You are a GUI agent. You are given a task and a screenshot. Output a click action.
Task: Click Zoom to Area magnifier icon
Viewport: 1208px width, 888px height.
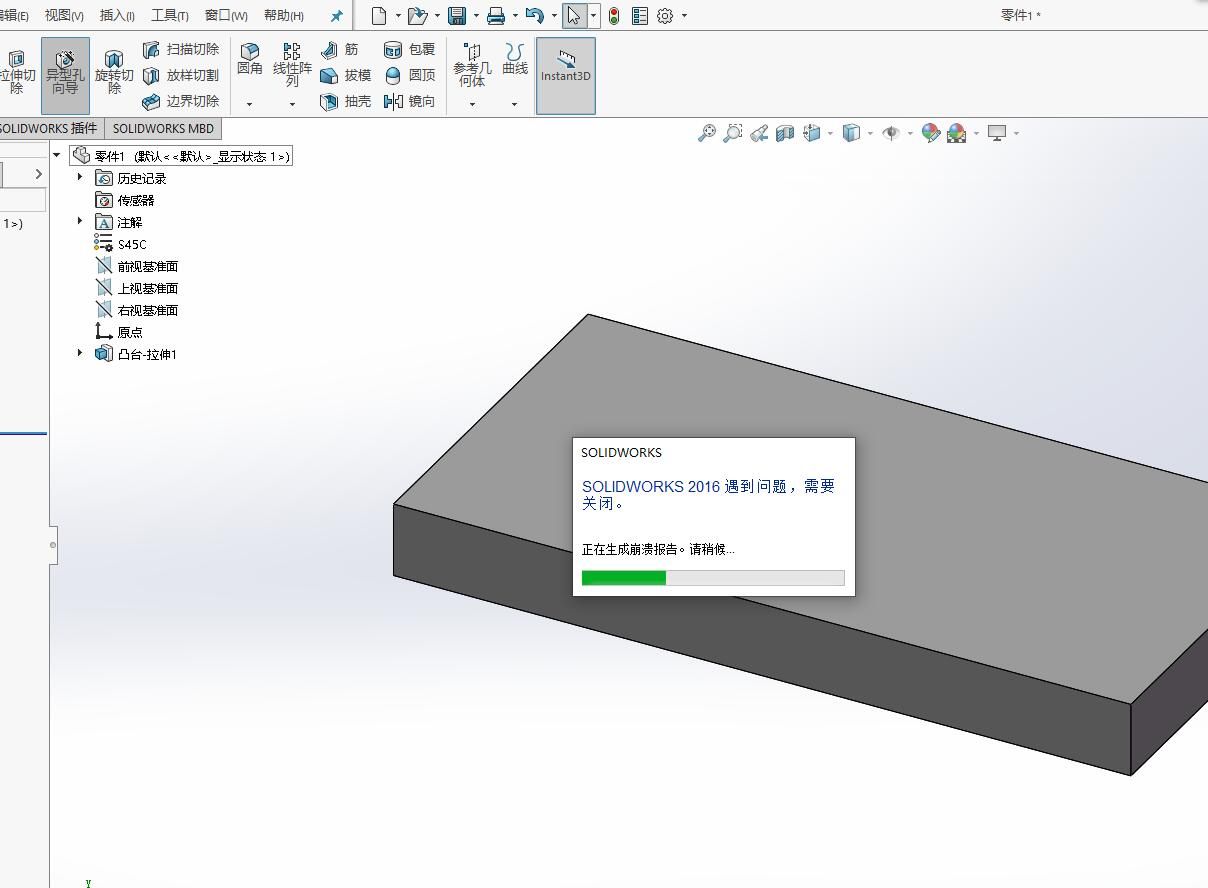click(x=733, y=133)
